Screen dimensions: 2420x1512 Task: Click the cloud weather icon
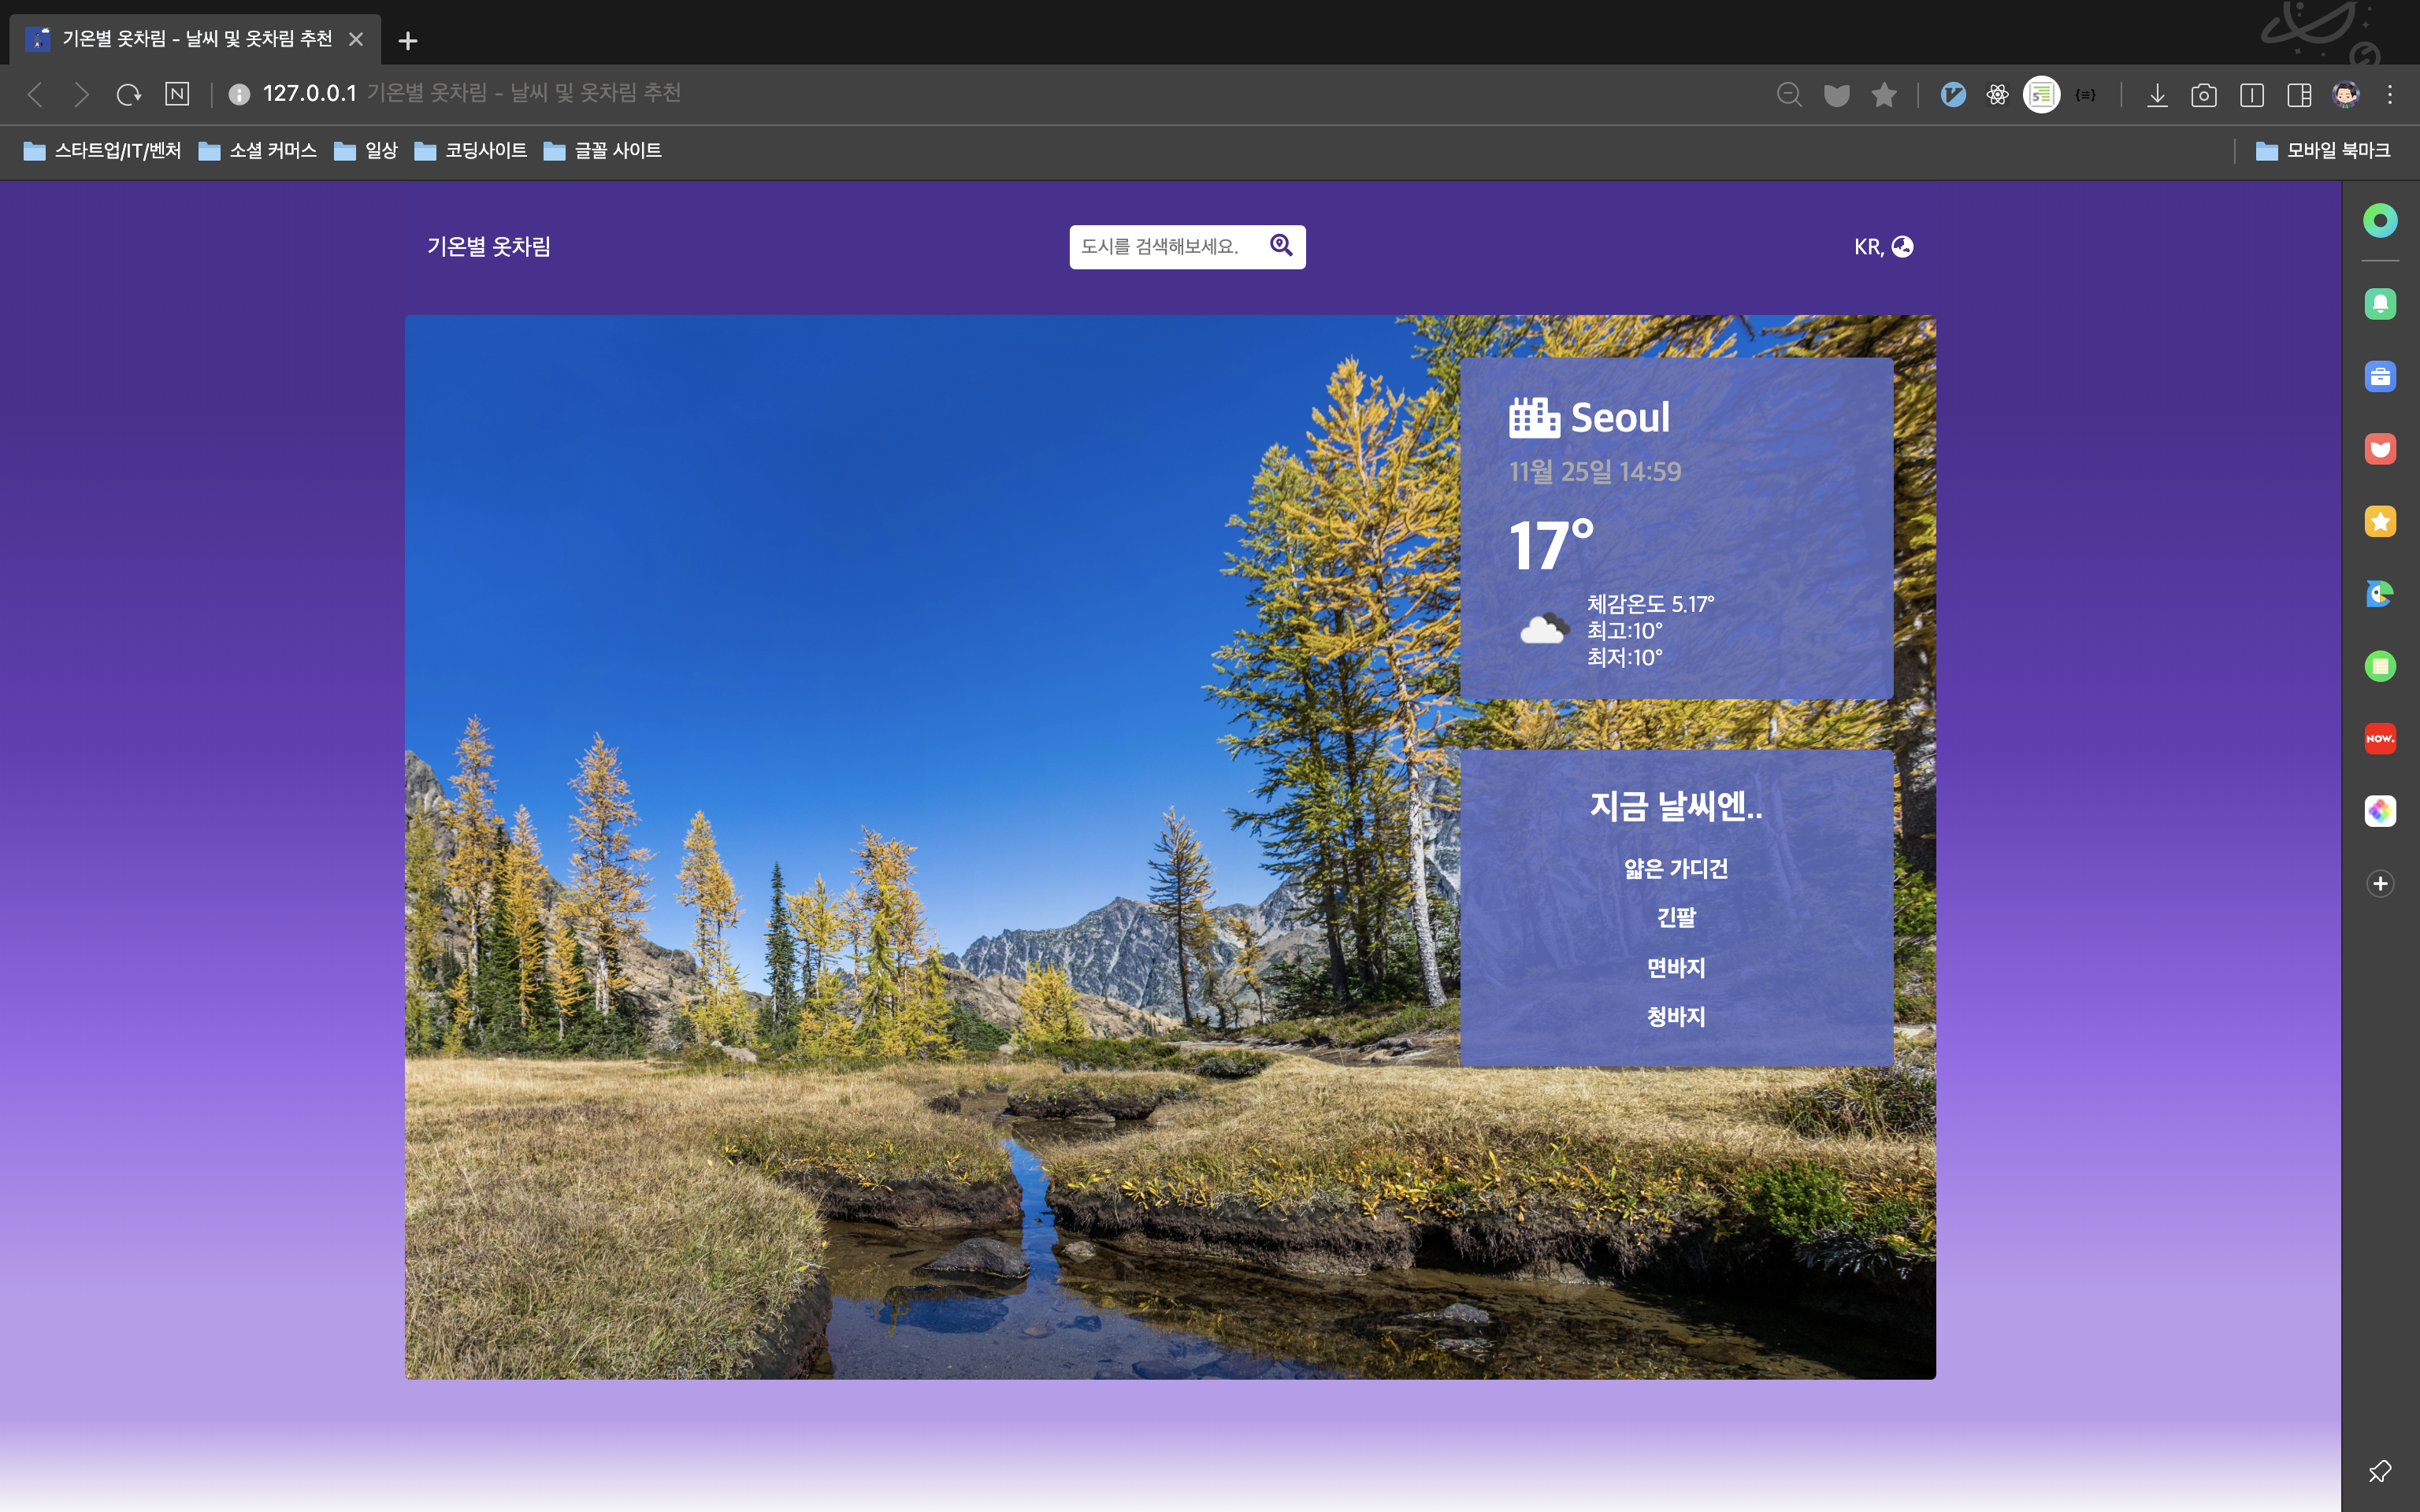pyautogui.click(x=1543, y=629)
